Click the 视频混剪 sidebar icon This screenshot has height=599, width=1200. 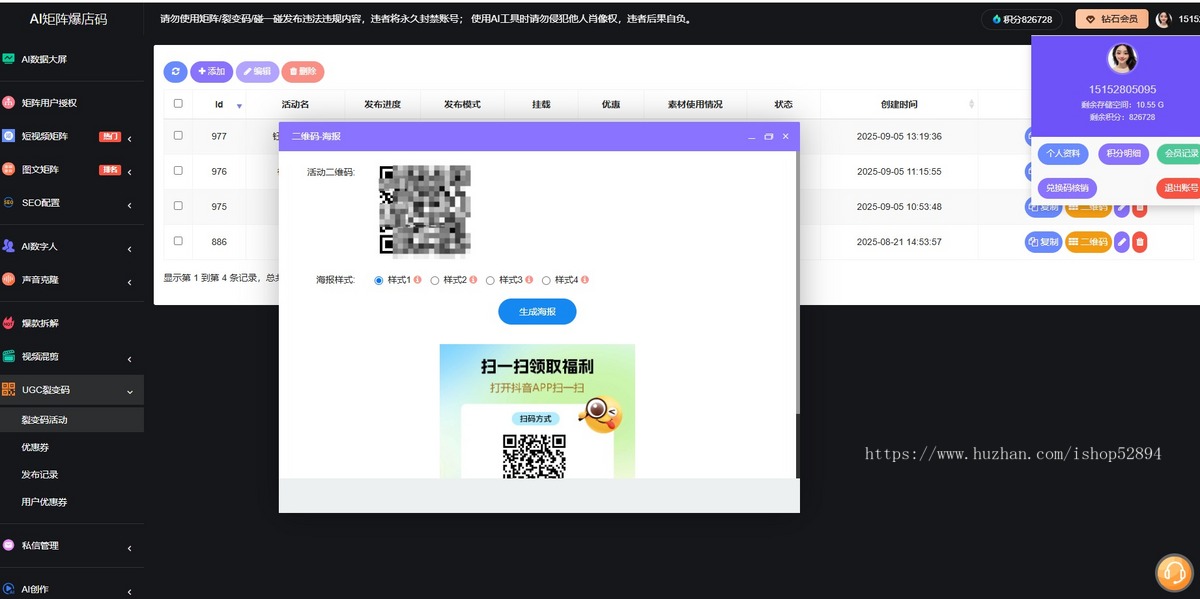(9, 356)
